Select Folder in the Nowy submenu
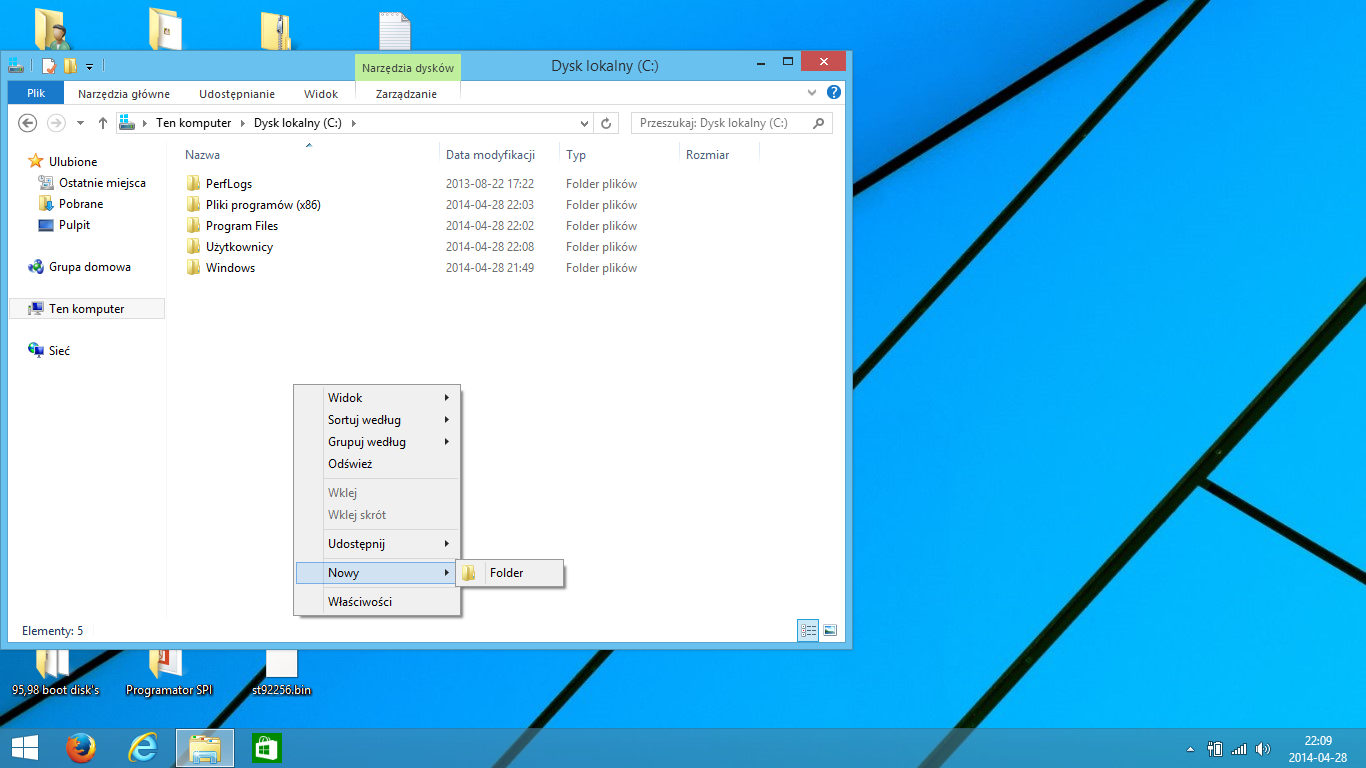1366x768 pixels. pos(506,573)
